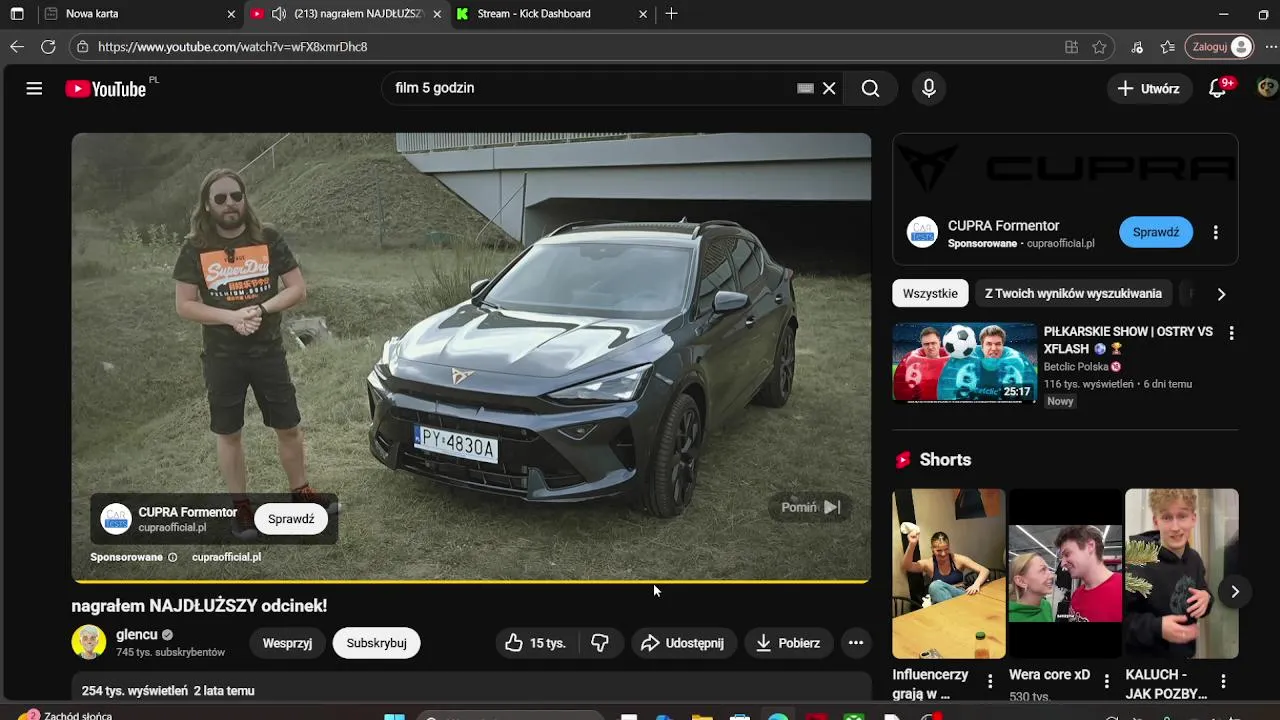Select the Wszystkie filter chip
This screenshot has height=720, width=1280.
tap(930, 294)
